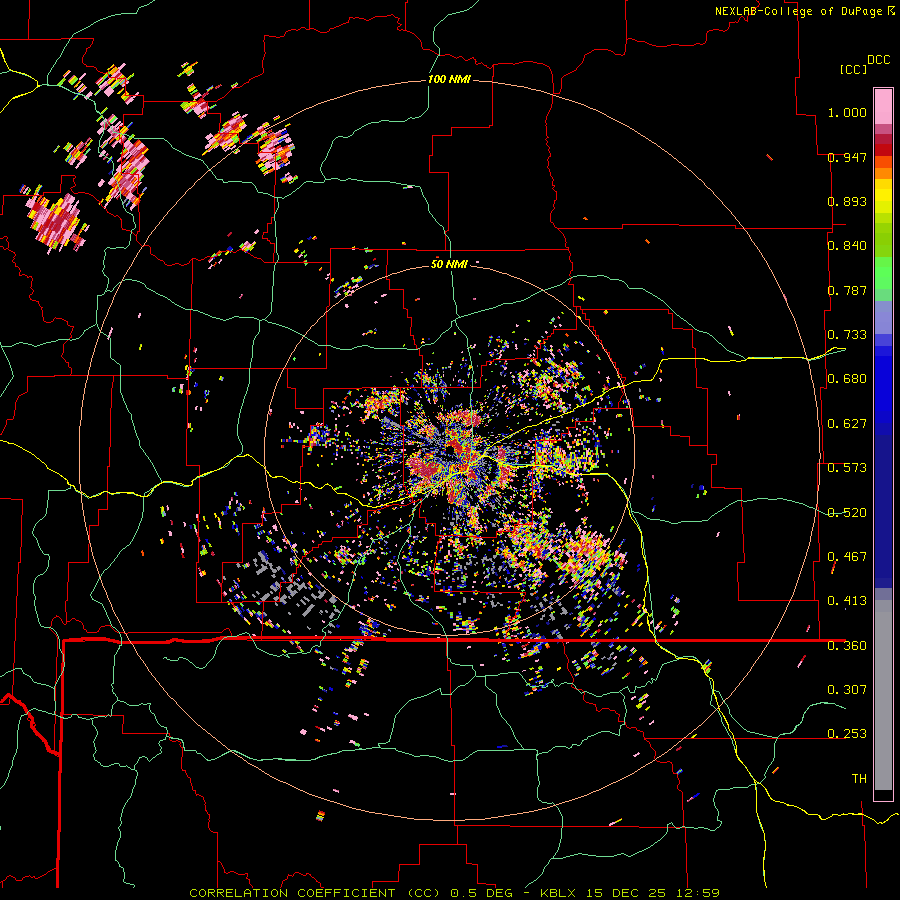Click the pink top segment of the color bar
The width and height of the screenshot is (900, 900).
883,106
